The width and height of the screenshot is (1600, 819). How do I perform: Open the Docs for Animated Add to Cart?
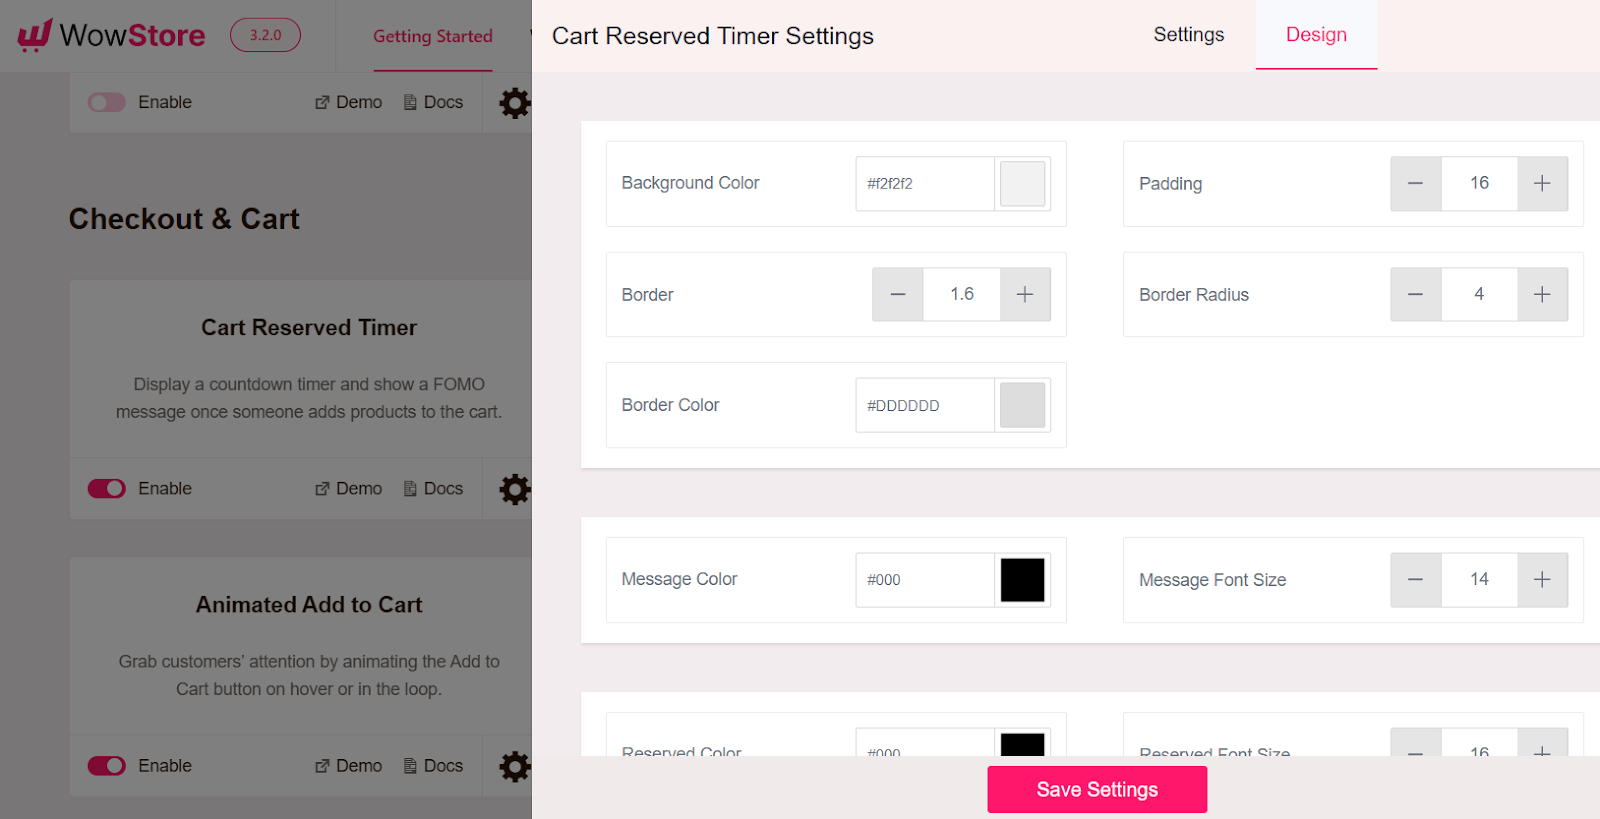pos(432,766)
